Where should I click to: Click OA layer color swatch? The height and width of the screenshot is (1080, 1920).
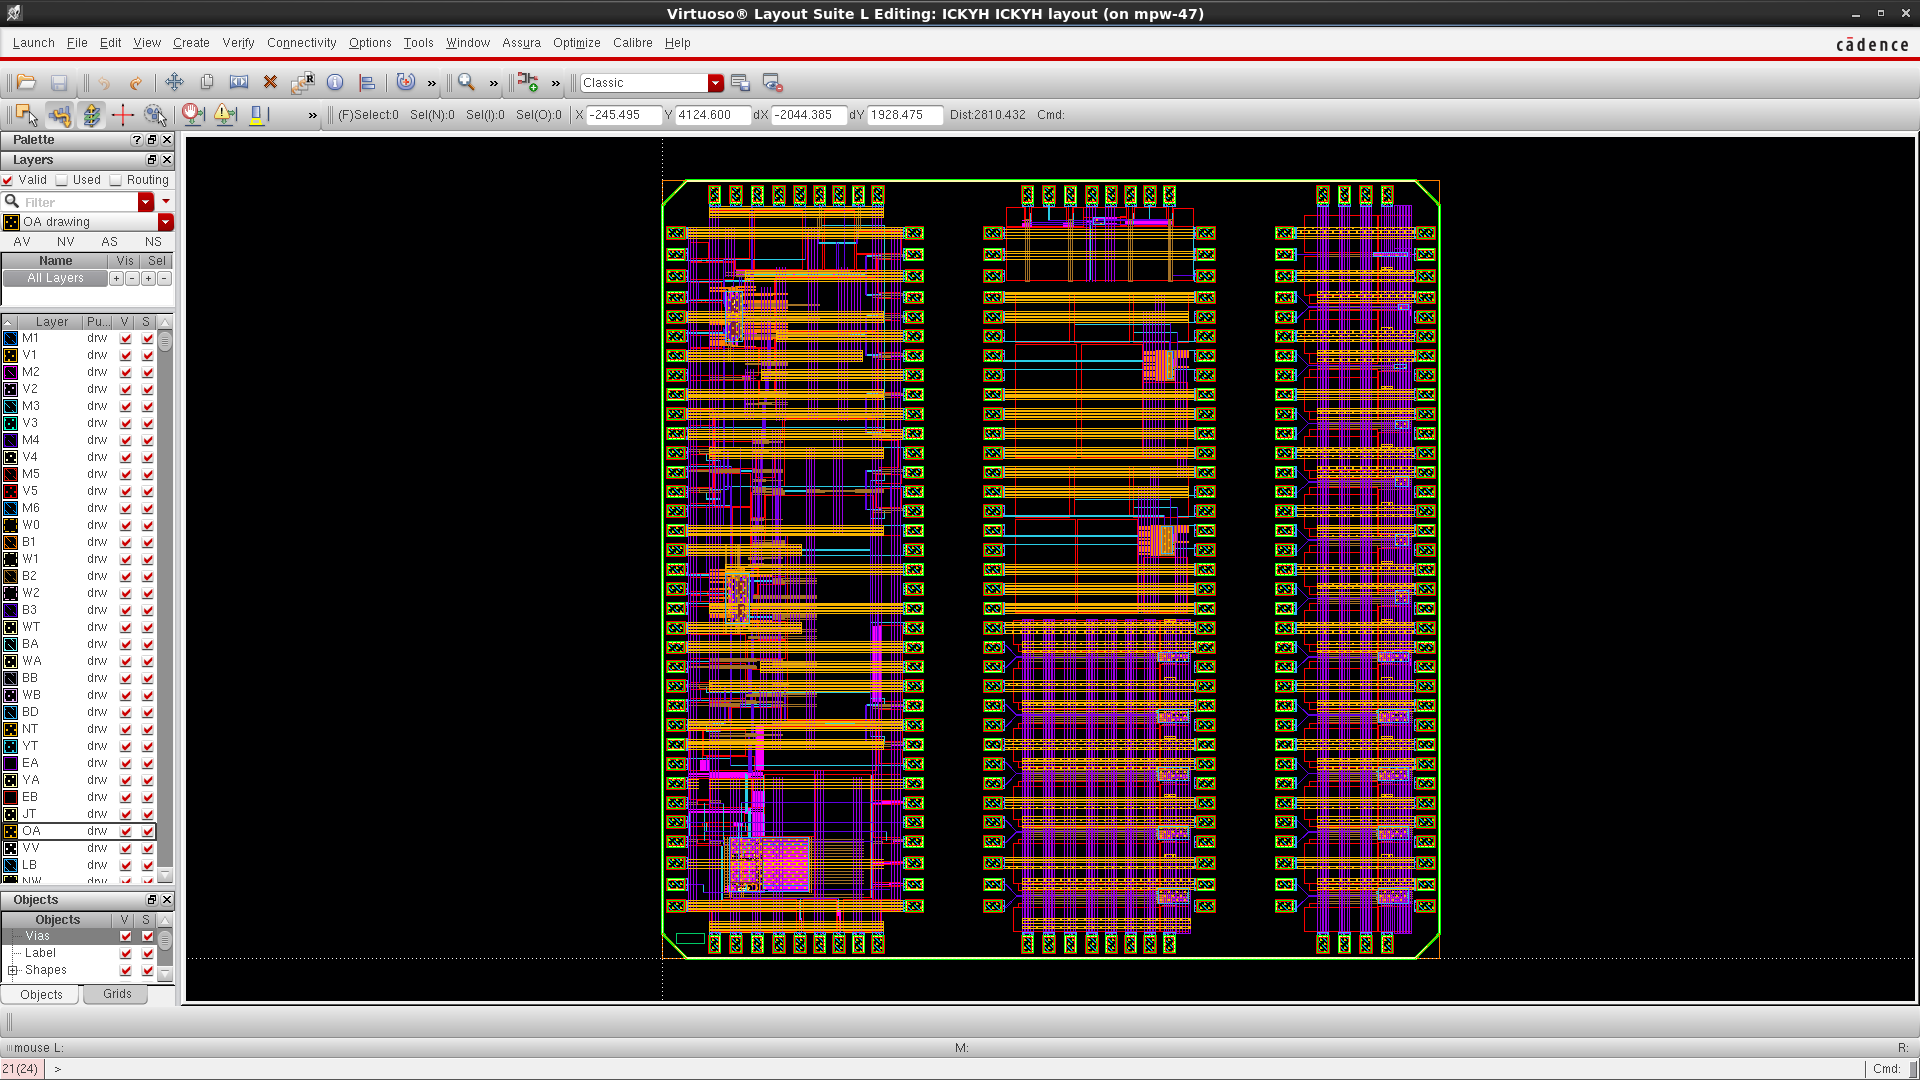point(11,831)
